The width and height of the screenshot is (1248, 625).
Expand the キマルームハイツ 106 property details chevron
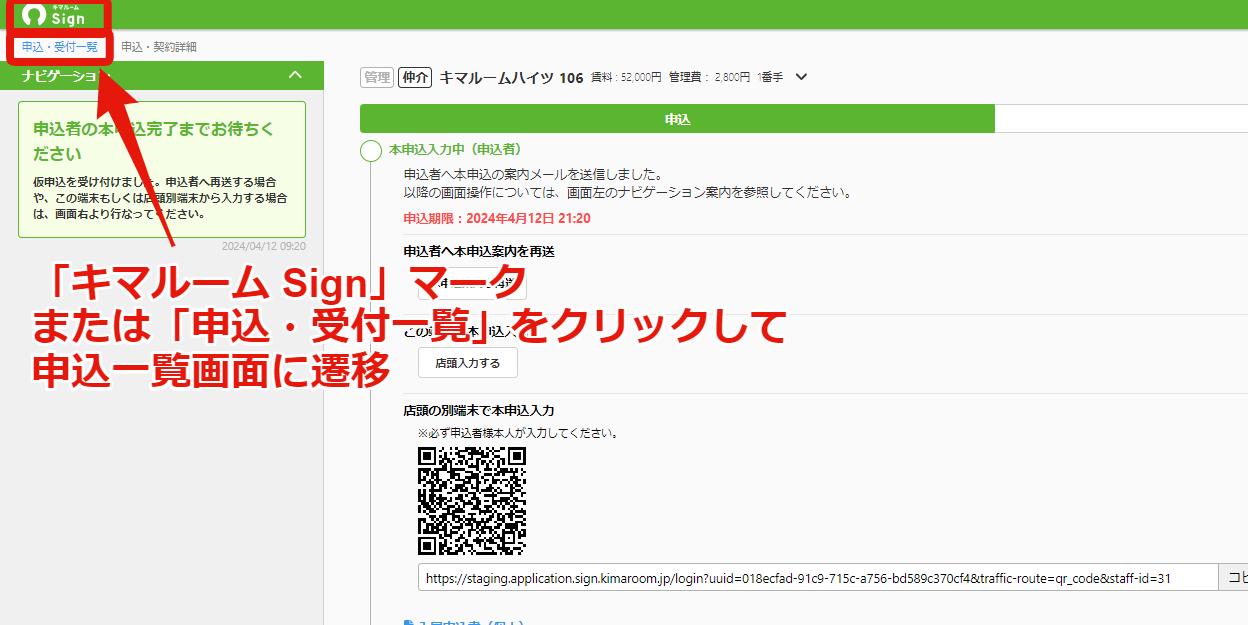[801, 77]
